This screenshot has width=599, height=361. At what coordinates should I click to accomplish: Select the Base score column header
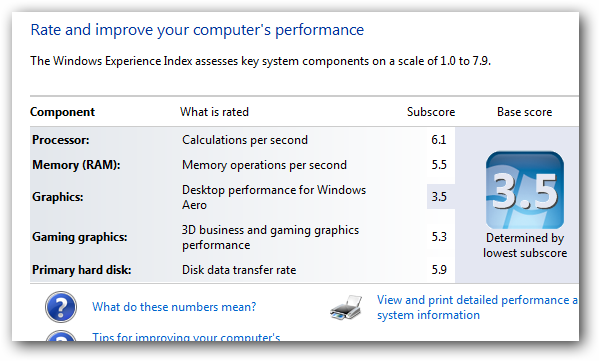[525, 112]
